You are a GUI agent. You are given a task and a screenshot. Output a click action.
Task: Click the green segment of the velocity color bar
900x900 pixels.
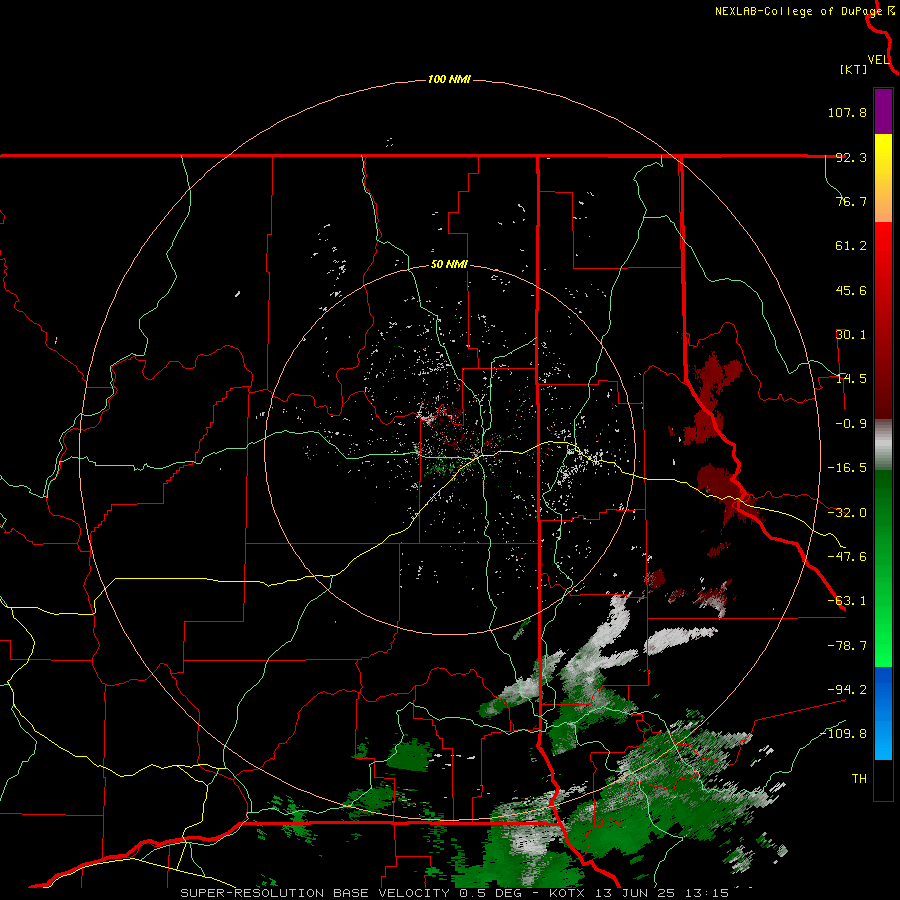click(x=883, y=568)
